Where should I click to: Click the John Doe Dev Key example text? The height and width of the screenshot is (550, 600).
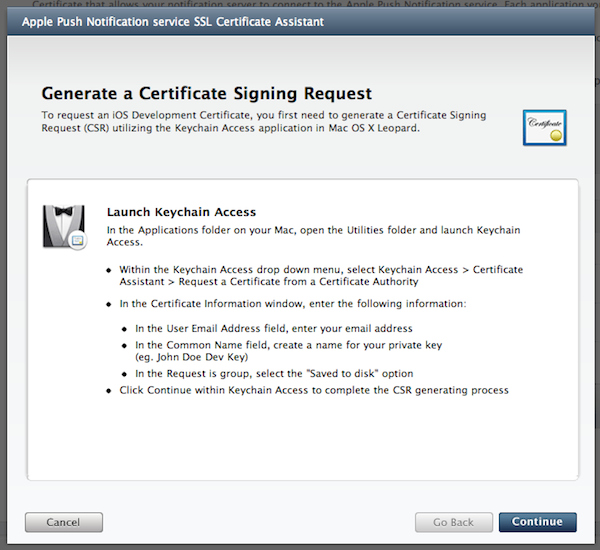(x=191, y=357)
